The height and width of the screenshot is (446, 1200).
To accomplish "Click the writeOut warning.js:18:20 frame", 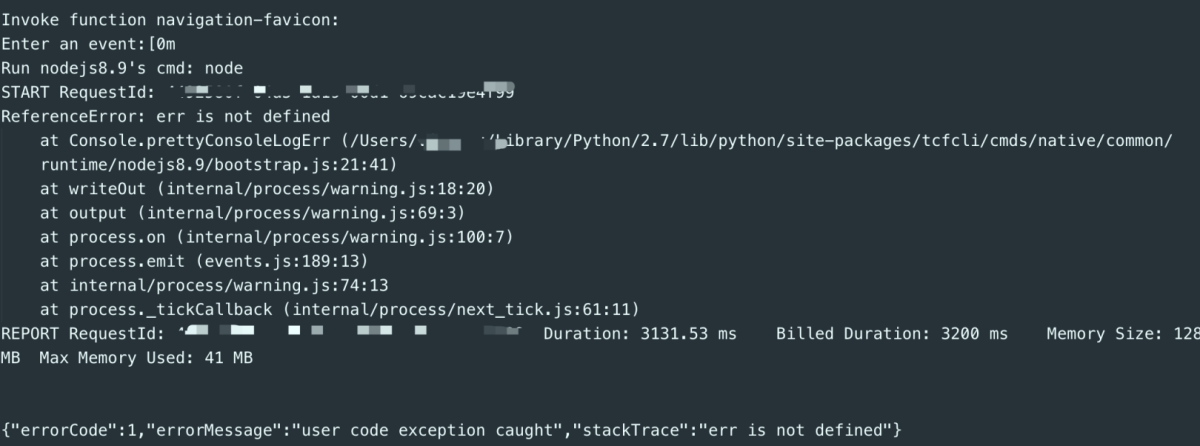I will (x=266, y=188).
